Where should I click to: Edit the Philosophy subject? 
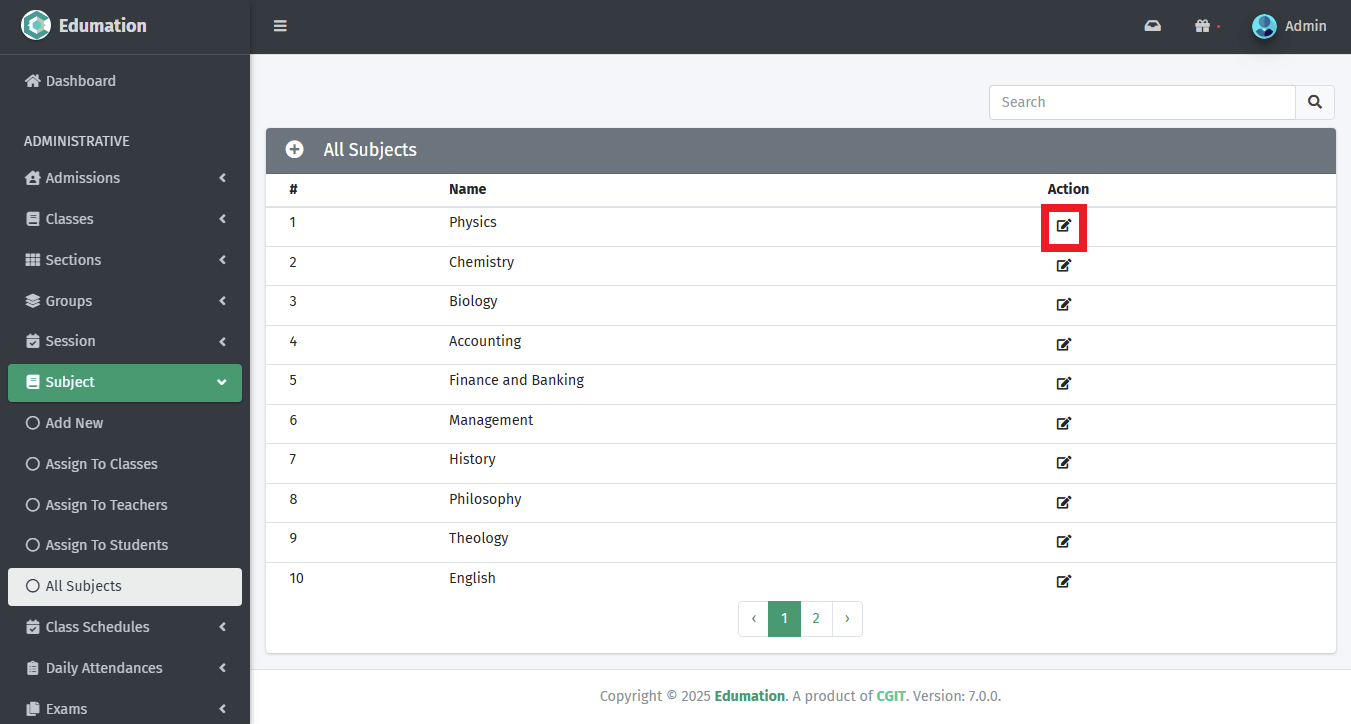coord(1064,502)
